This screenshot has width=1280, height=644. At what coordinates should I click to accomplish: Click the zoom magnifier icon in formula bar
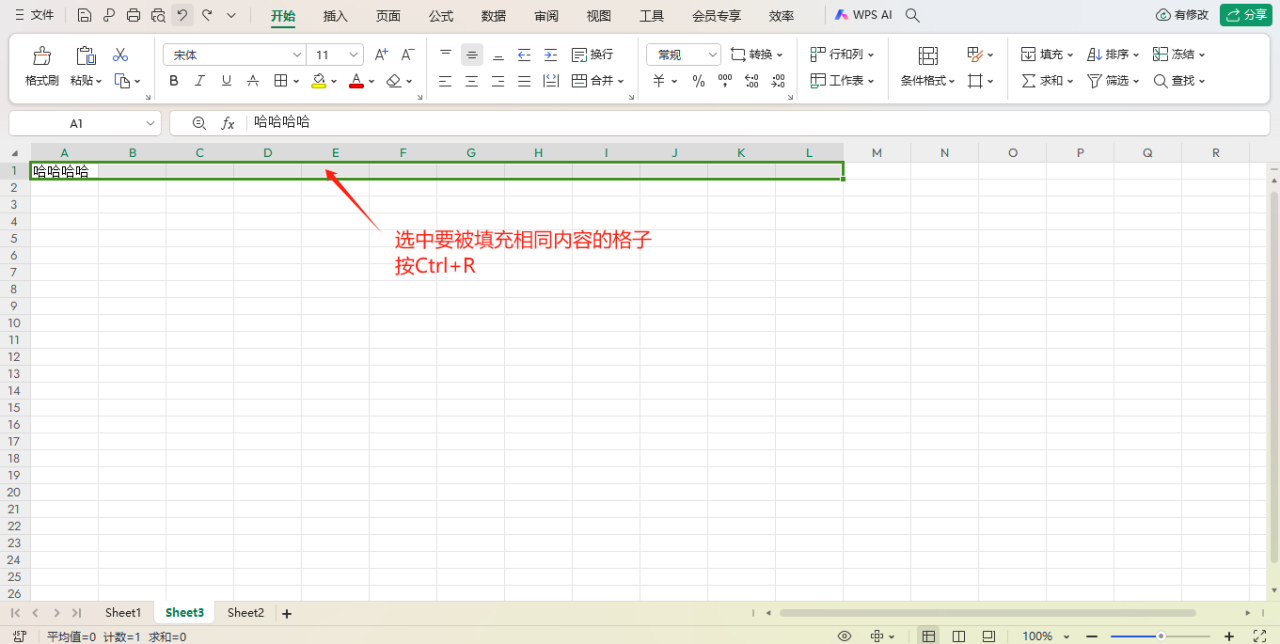click(x=199, y=123)
